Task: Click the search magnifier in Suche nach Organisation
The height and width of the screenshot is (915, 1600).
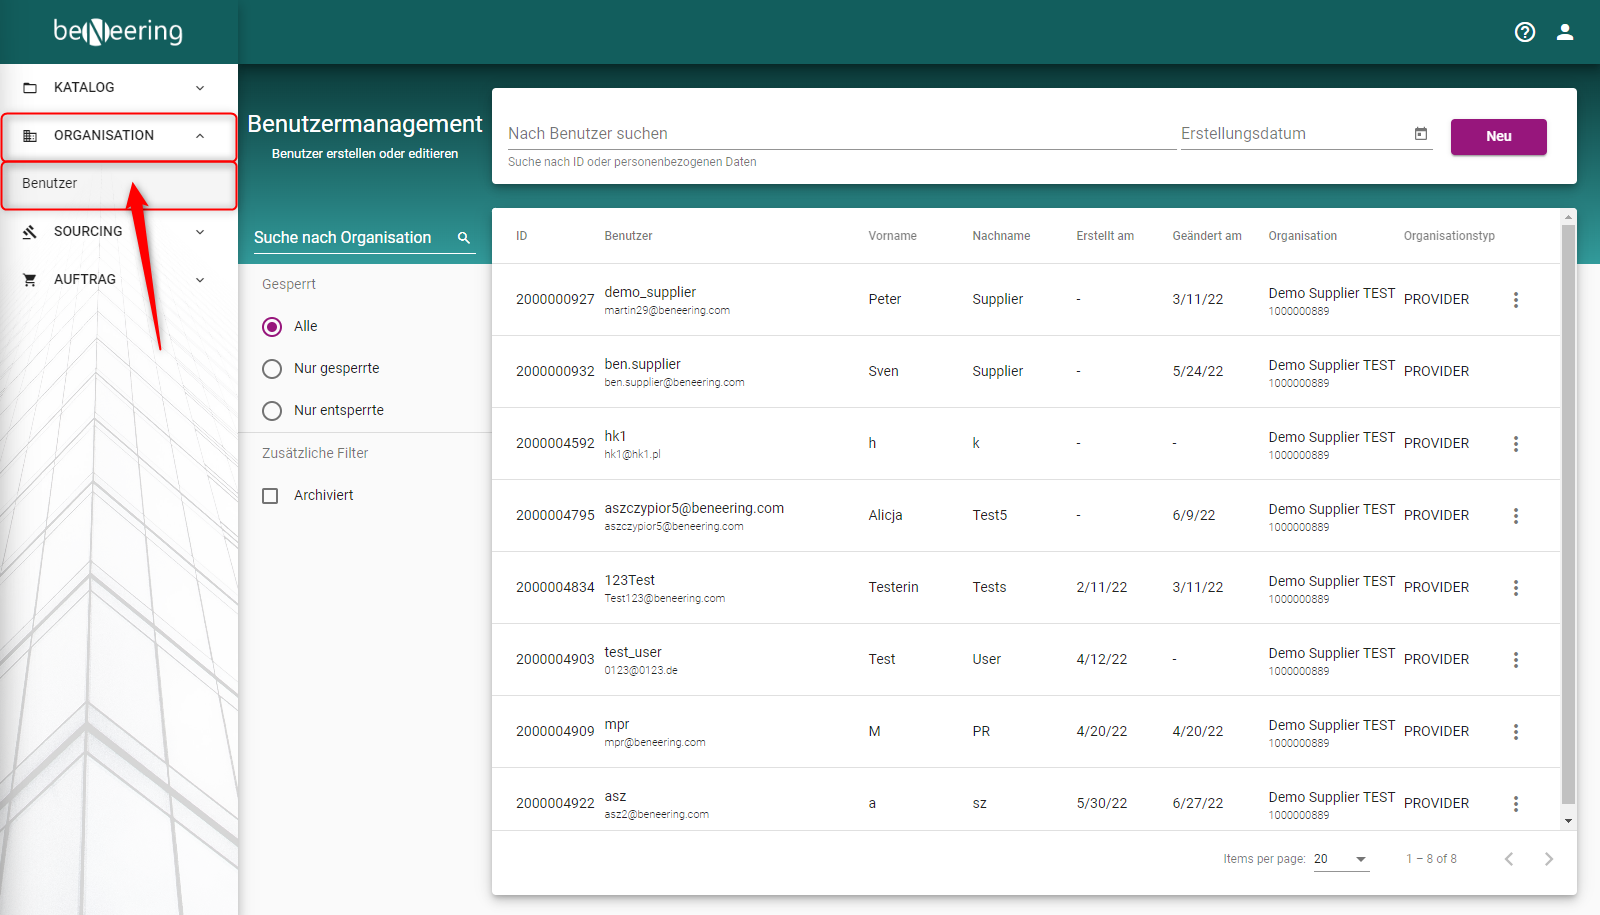Action: pyautogui.click(x=464, y=238)
